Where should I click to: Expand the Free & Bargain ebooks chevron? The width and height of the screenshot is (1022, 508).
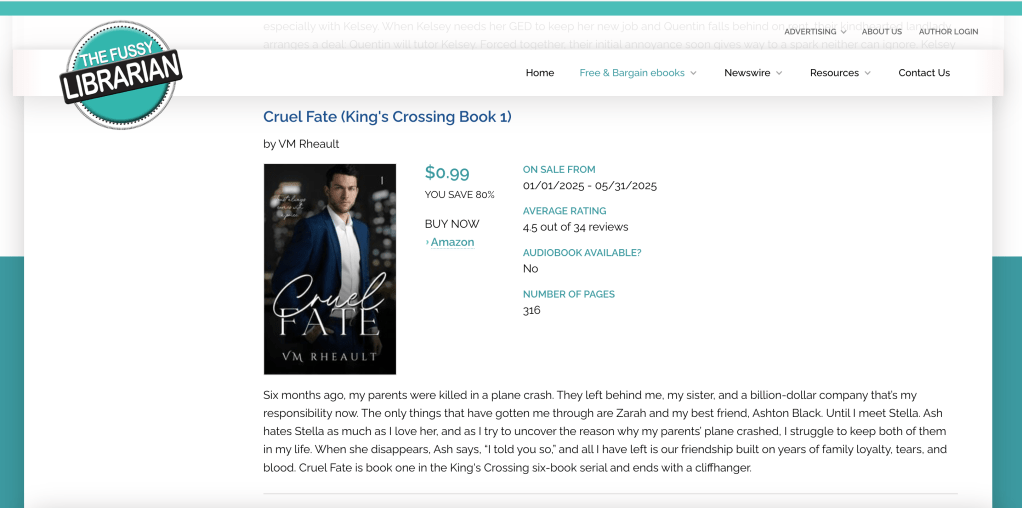[693, 73]
